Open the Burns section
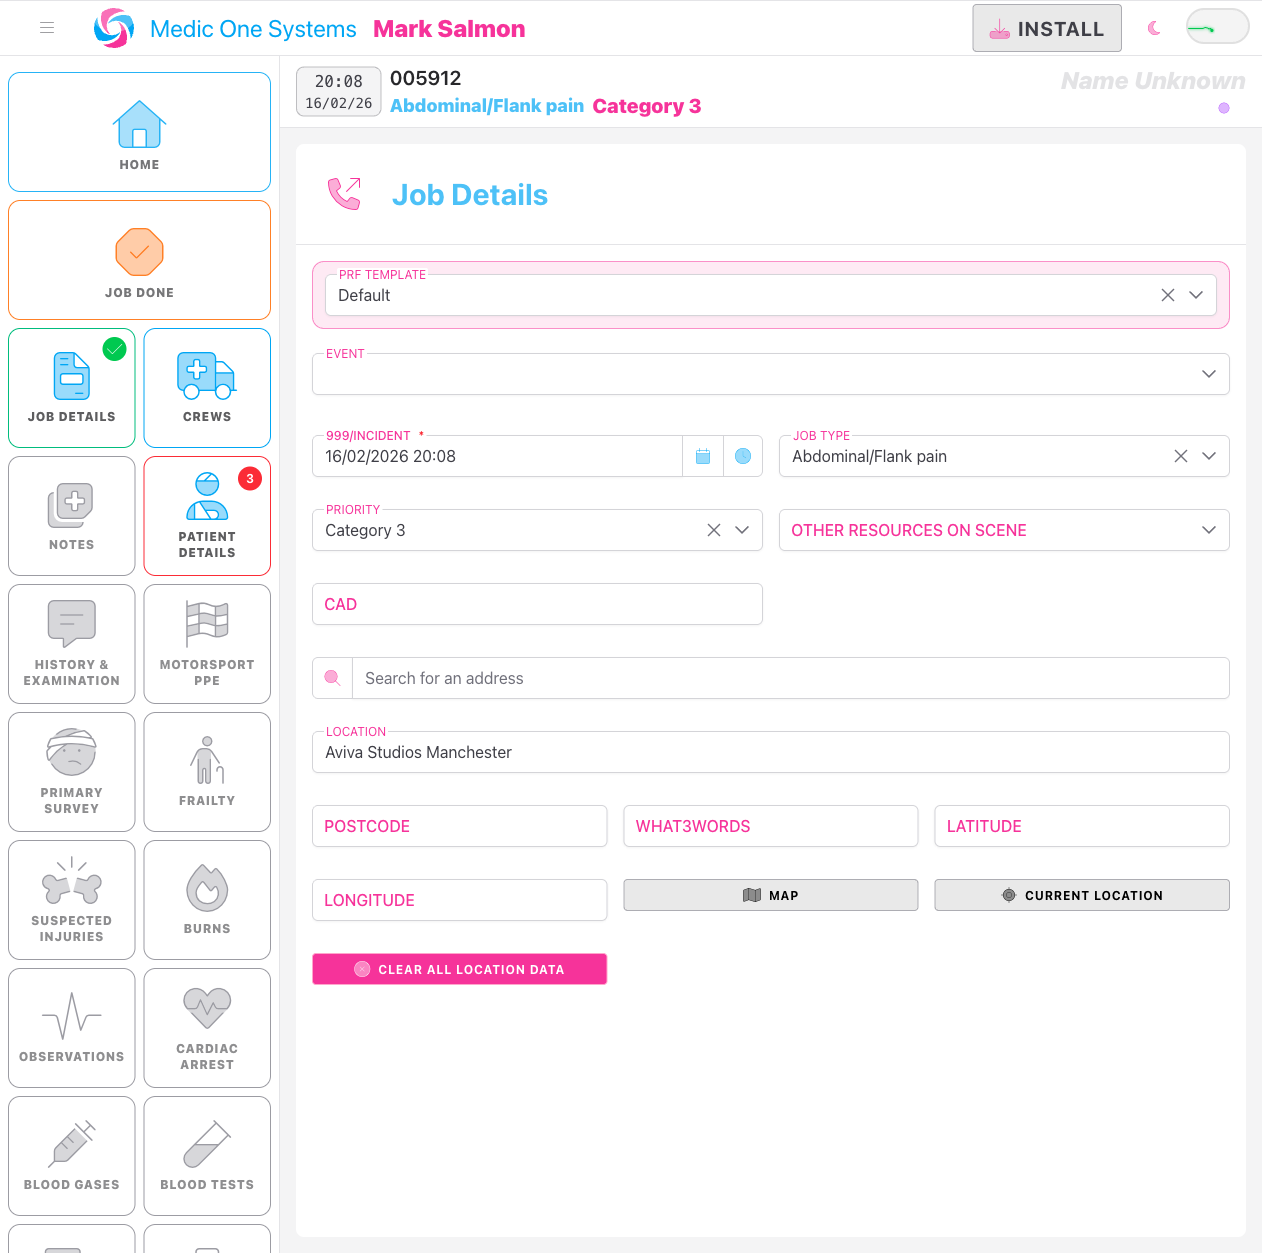 (207, 900)
